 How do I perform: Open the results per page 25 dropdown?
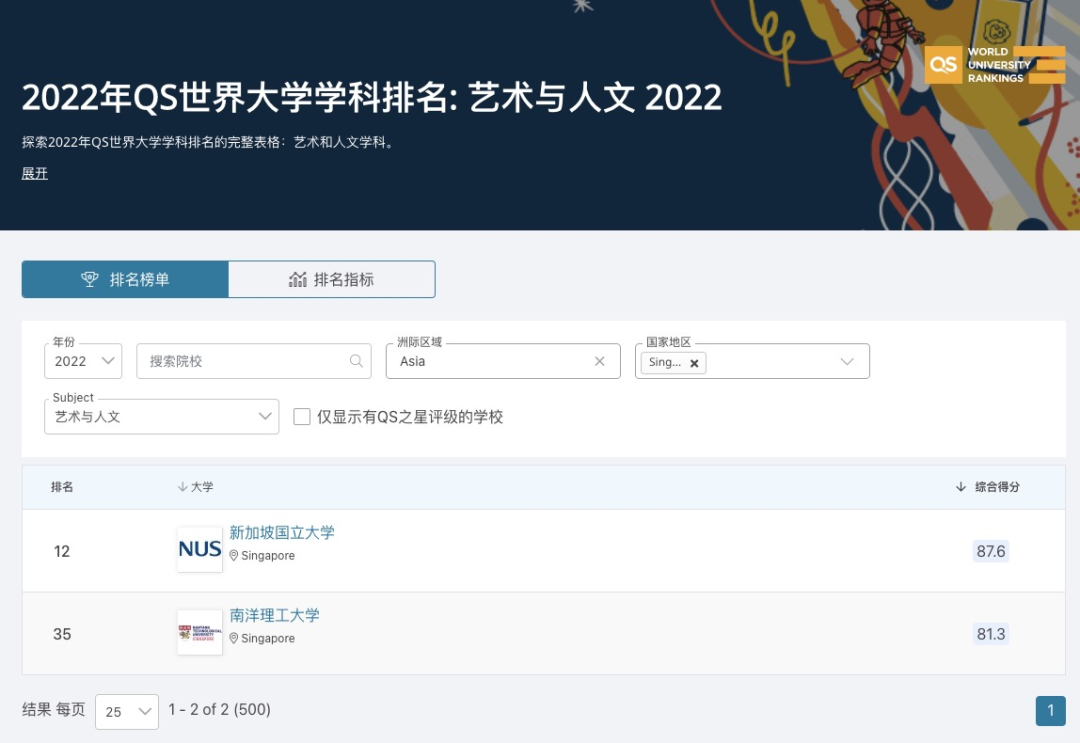click(x=127, y=711)
